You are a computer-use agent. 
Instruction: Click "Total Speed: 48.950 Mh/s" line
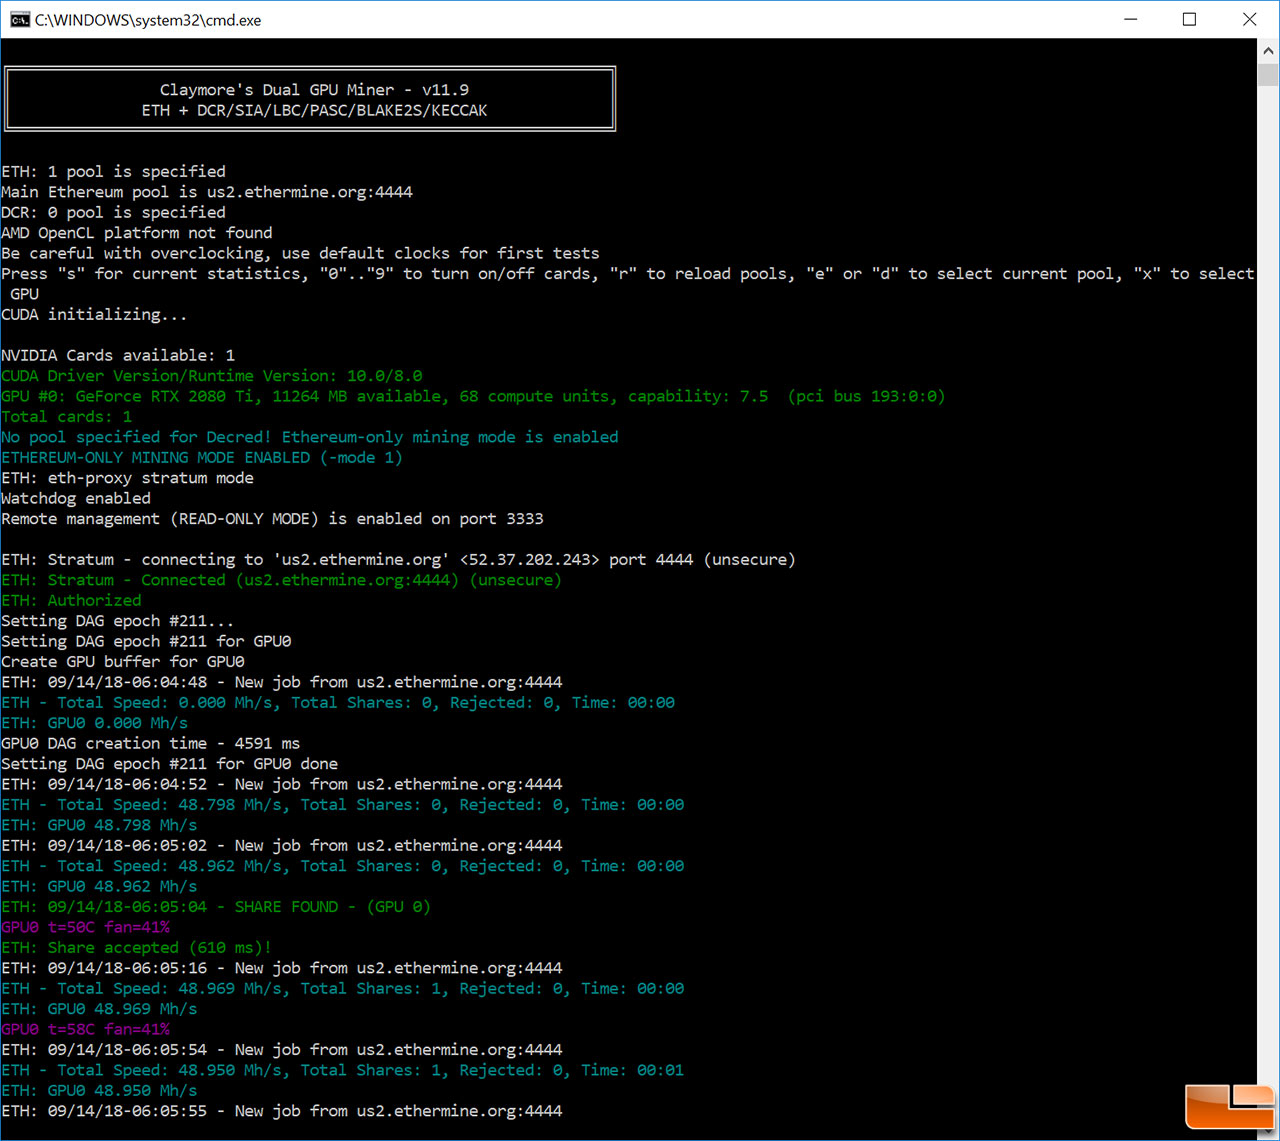pos(343,1070)
